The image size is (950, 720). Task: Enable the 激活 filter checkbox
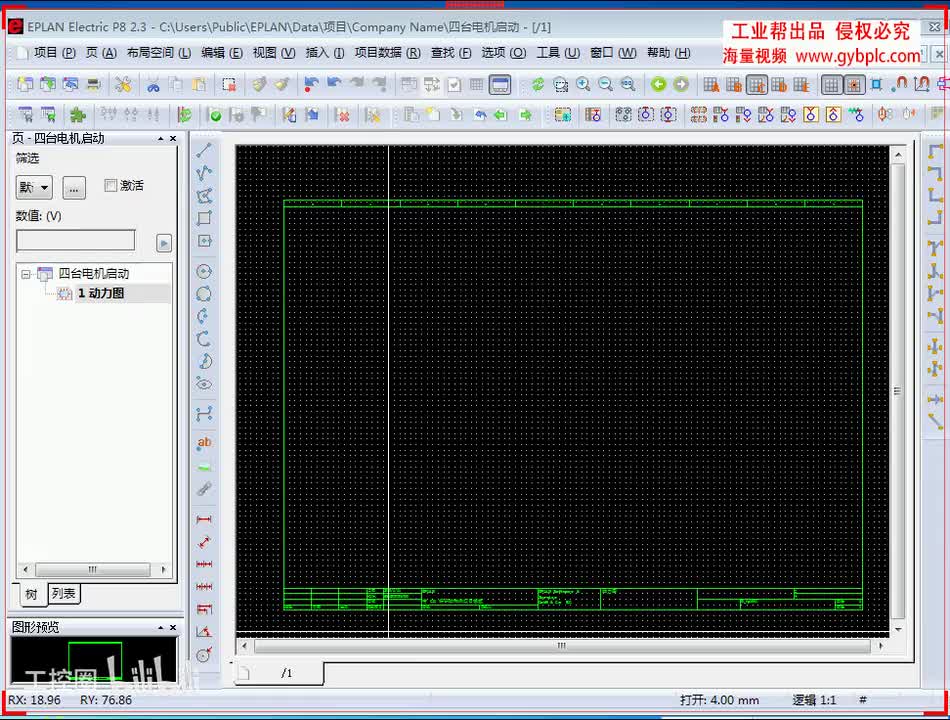point(111,186)
